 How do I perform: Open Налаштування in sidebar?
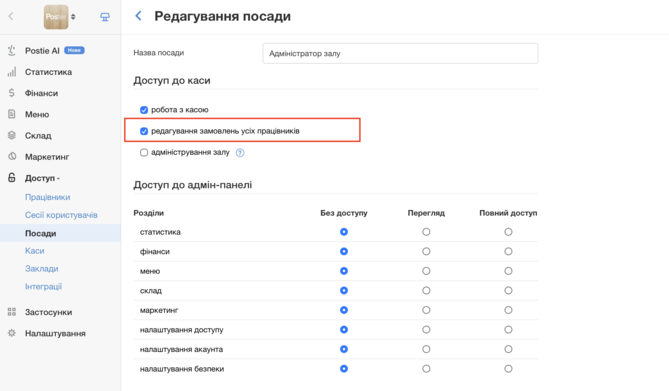(x=55, y=333)
